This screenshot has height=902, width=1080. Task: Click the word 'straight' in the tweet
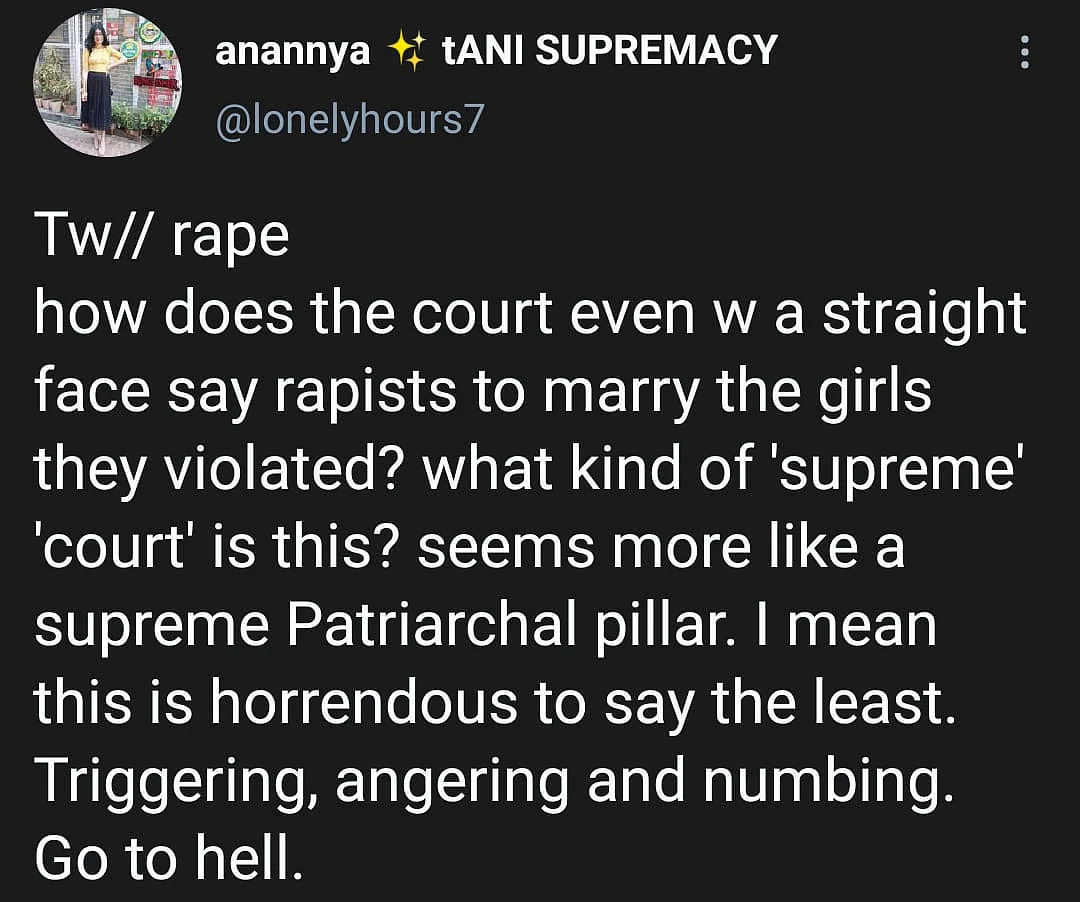click(925, 315)
